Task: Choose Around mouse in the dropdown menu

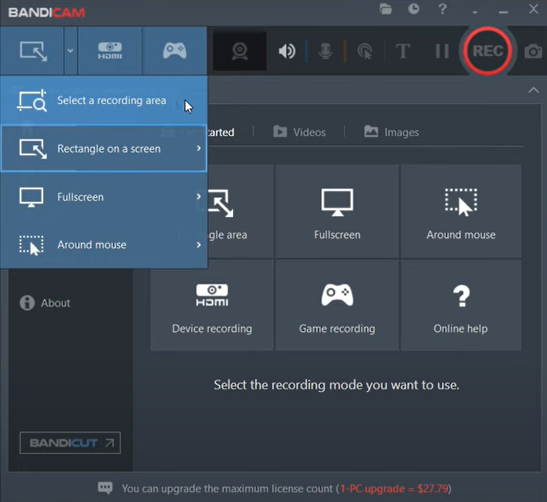Action: 104,245
